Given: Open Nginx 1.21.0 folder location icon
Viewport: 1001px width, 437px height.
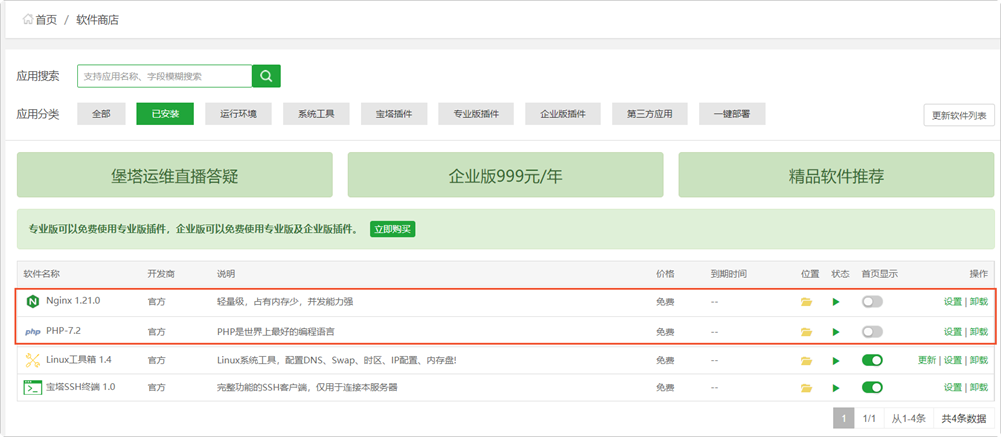Looking at the screenshot, I should pyautogui.click(x=806, y=302).
